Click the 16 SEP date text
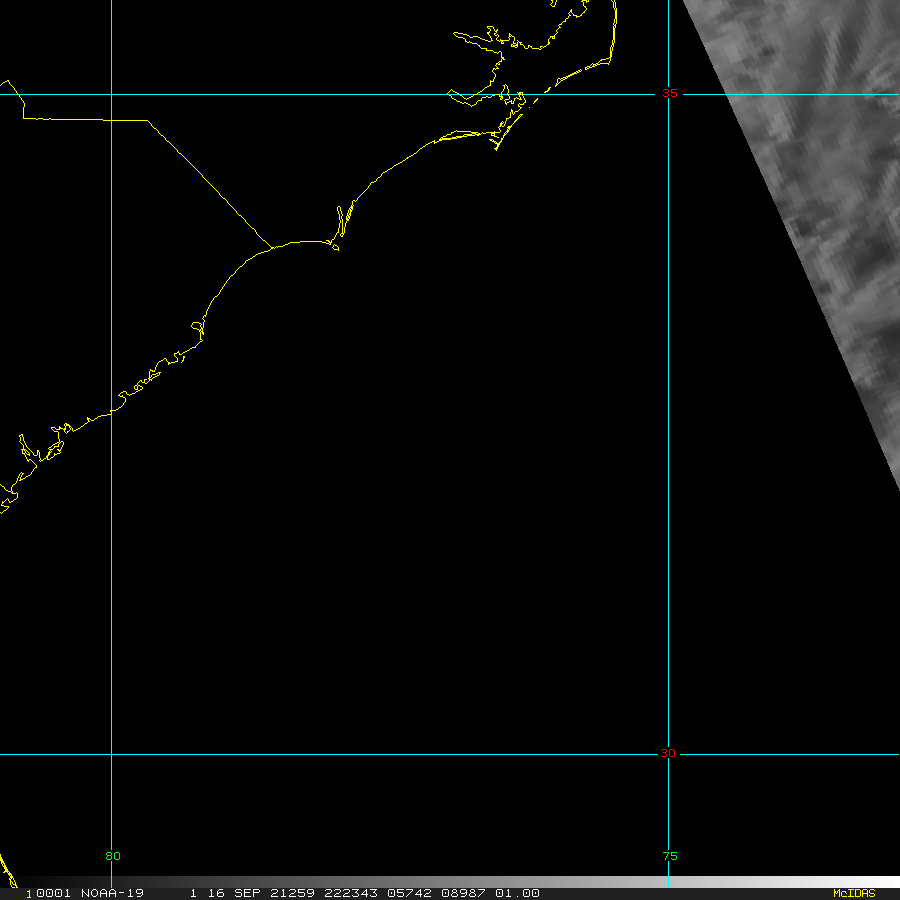 point(230,893)
